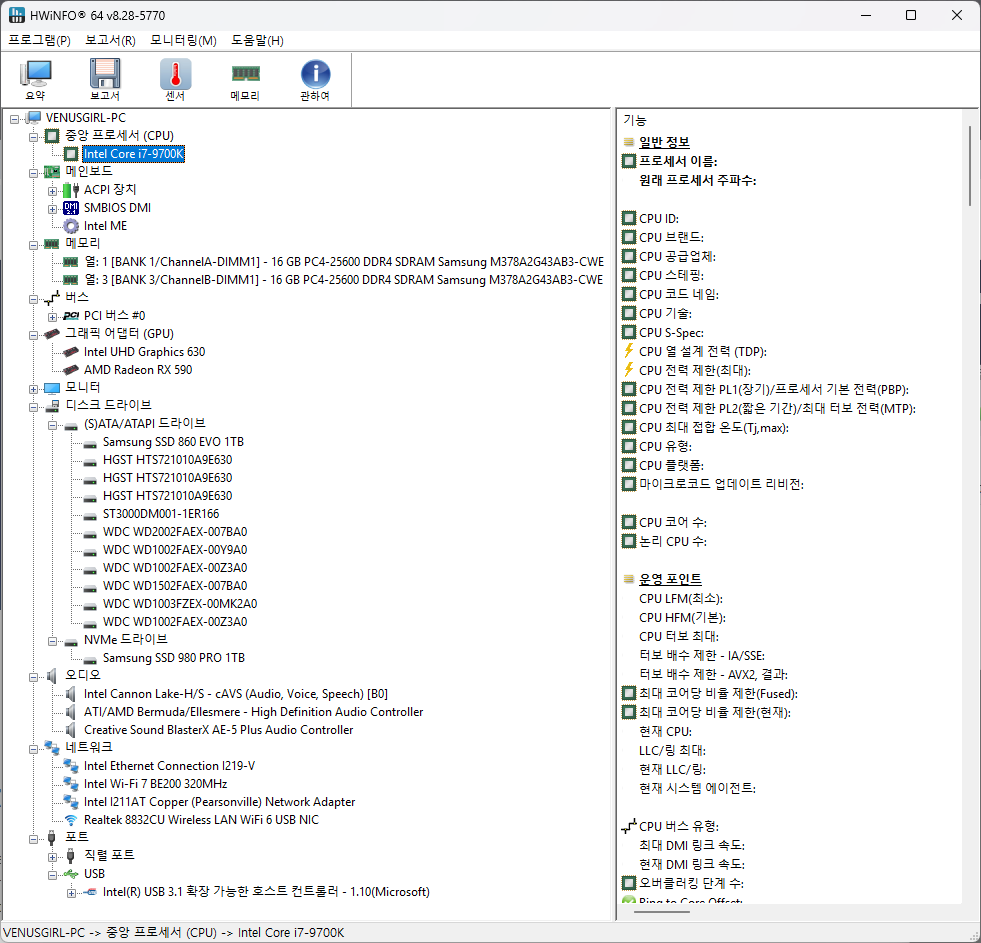
Task: Click the CPU 터보 최대: row
Action: (678, 636)
